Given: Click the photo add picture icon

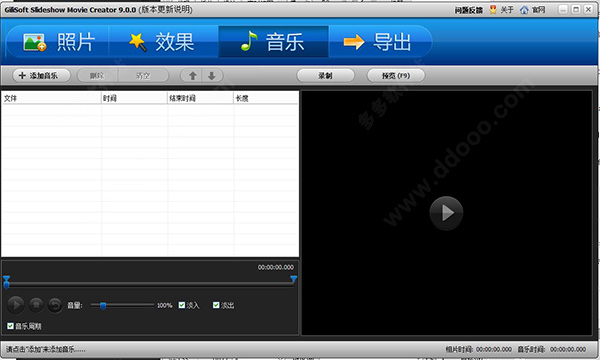Looking at the screenshot, I should pyautogui.click(x=34, y=42).
